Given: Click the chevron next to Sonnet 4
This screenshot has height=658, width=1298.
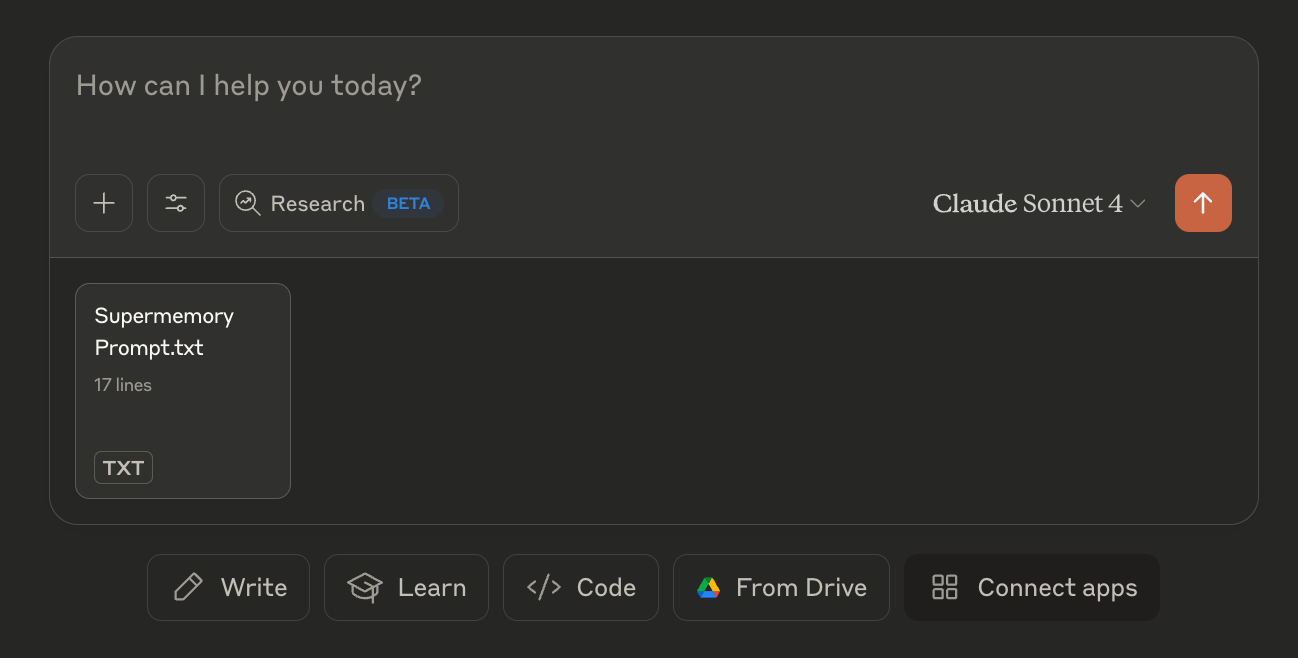Looking at the screenshot, I should (1138, 203).
